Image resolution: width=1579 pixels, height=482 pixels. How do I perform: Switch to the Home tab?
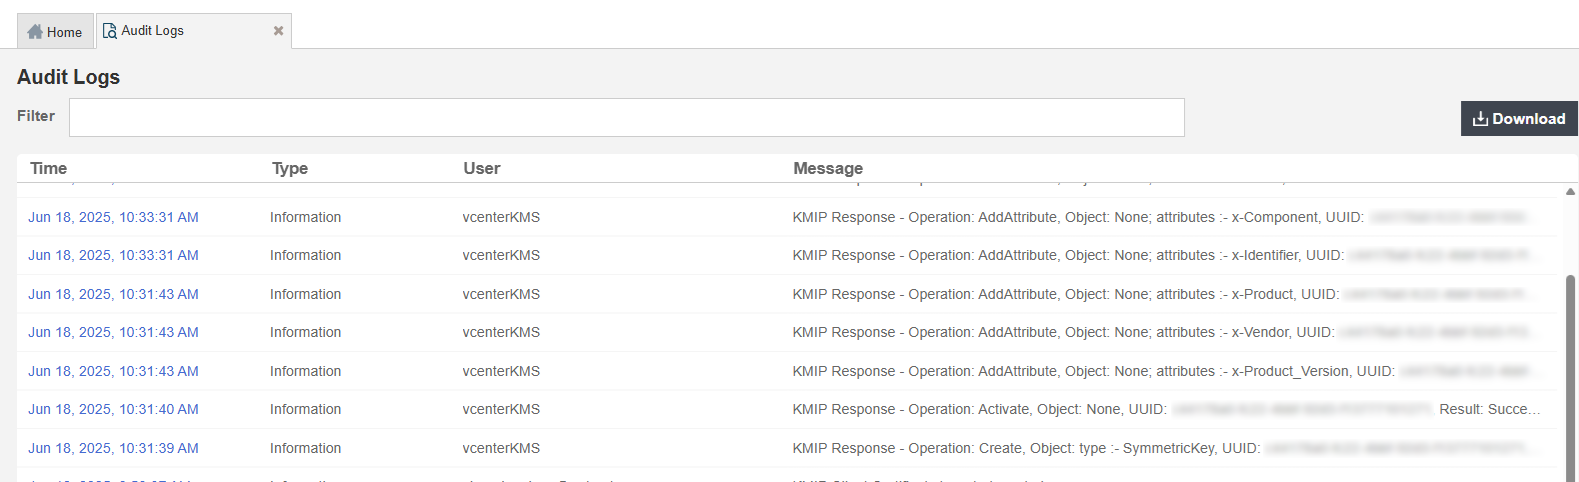(55, 32)
